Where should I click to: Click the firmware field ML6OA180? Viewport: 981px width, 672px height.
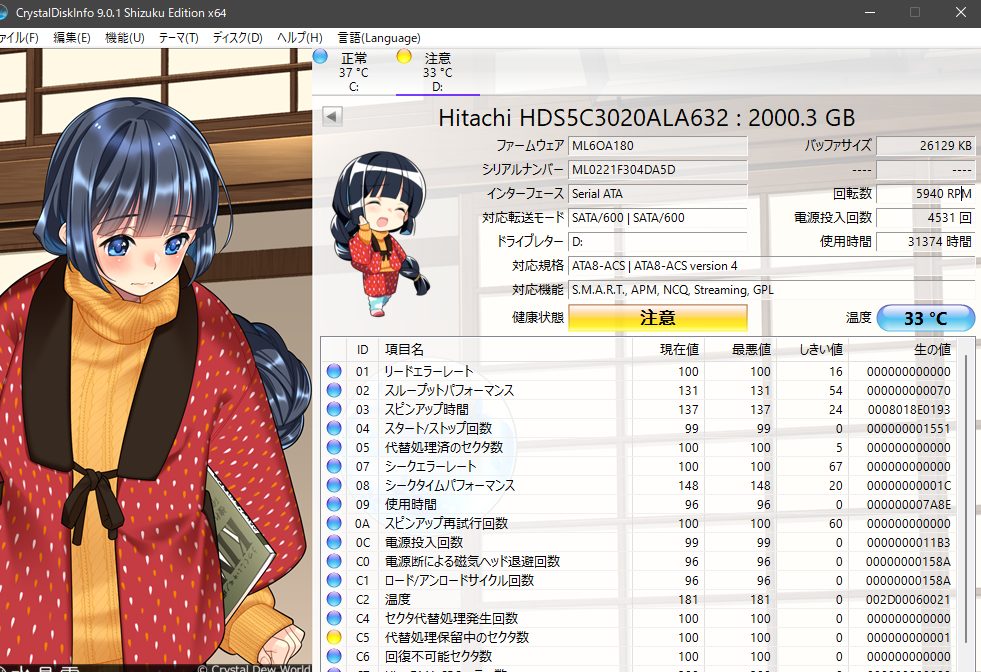pyautogui.click(x=658, y=146)
